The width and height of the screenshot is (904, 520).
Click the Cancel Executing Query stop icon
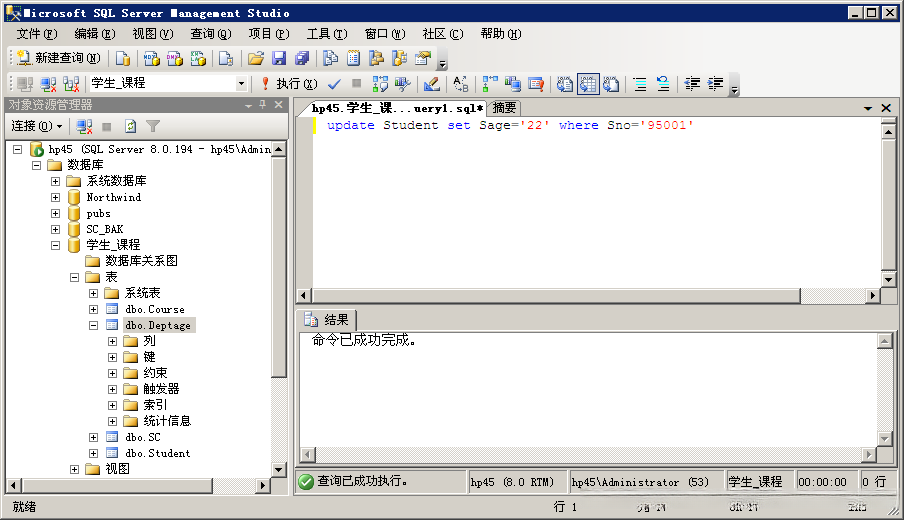(356, 84)
